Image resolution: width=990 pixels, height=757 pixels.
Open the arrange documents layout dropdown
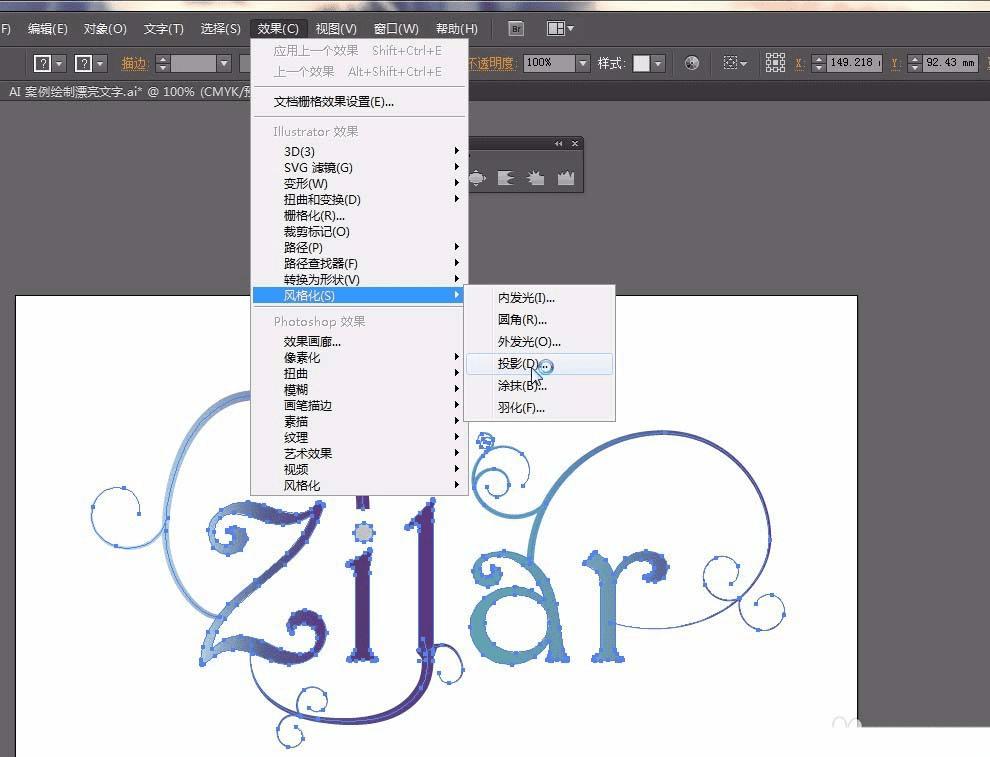(x=560, y=28)
